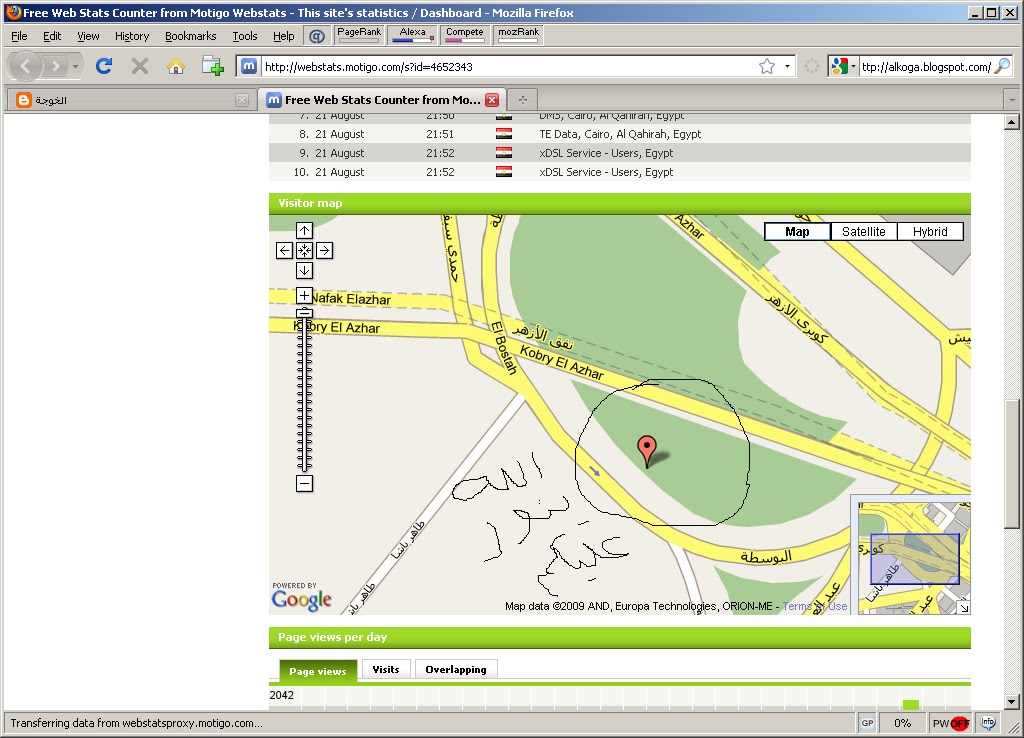Click the @ SEO toolbar icon
The image size is (1024, 738).
click(x=317, y=36)
